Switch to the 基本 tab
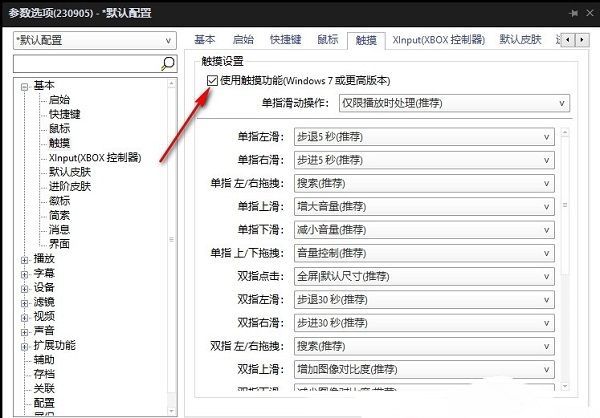 (205, 39)
